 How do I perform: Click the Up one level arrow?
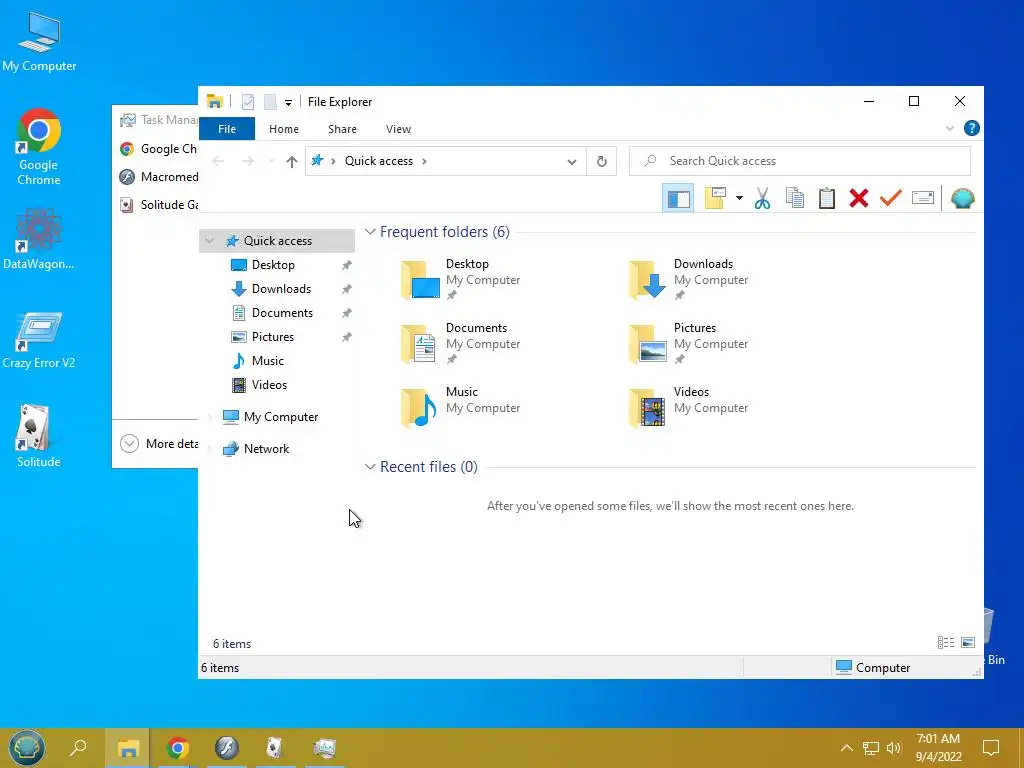292,161
